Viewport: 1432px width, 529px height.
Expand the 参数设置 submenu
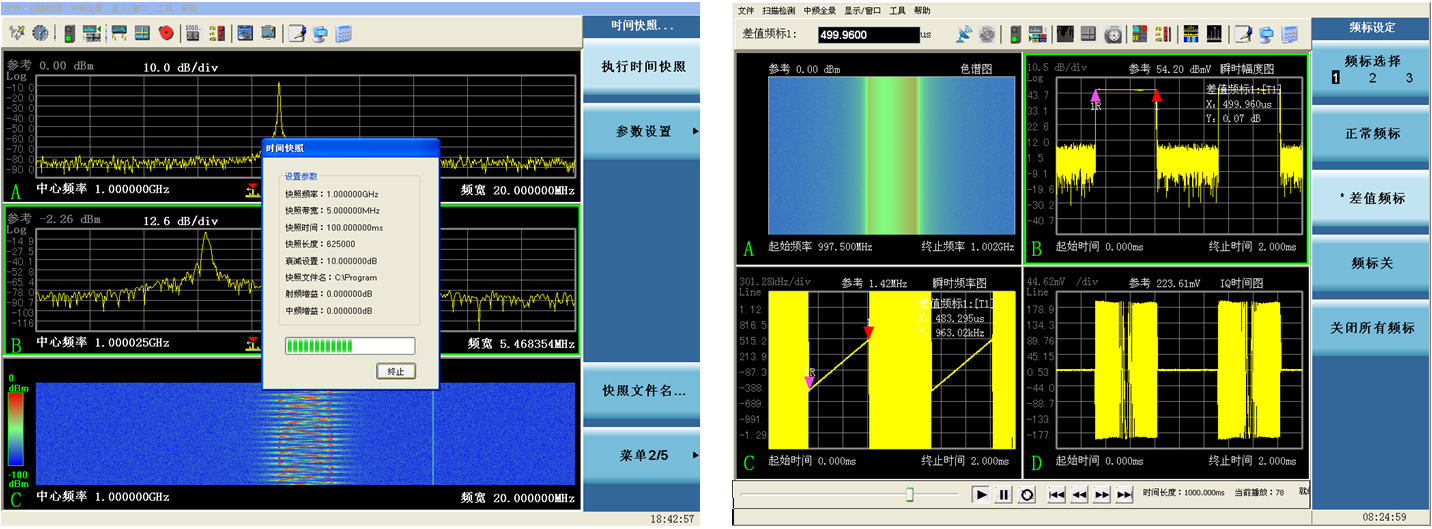tap(642, 131)
